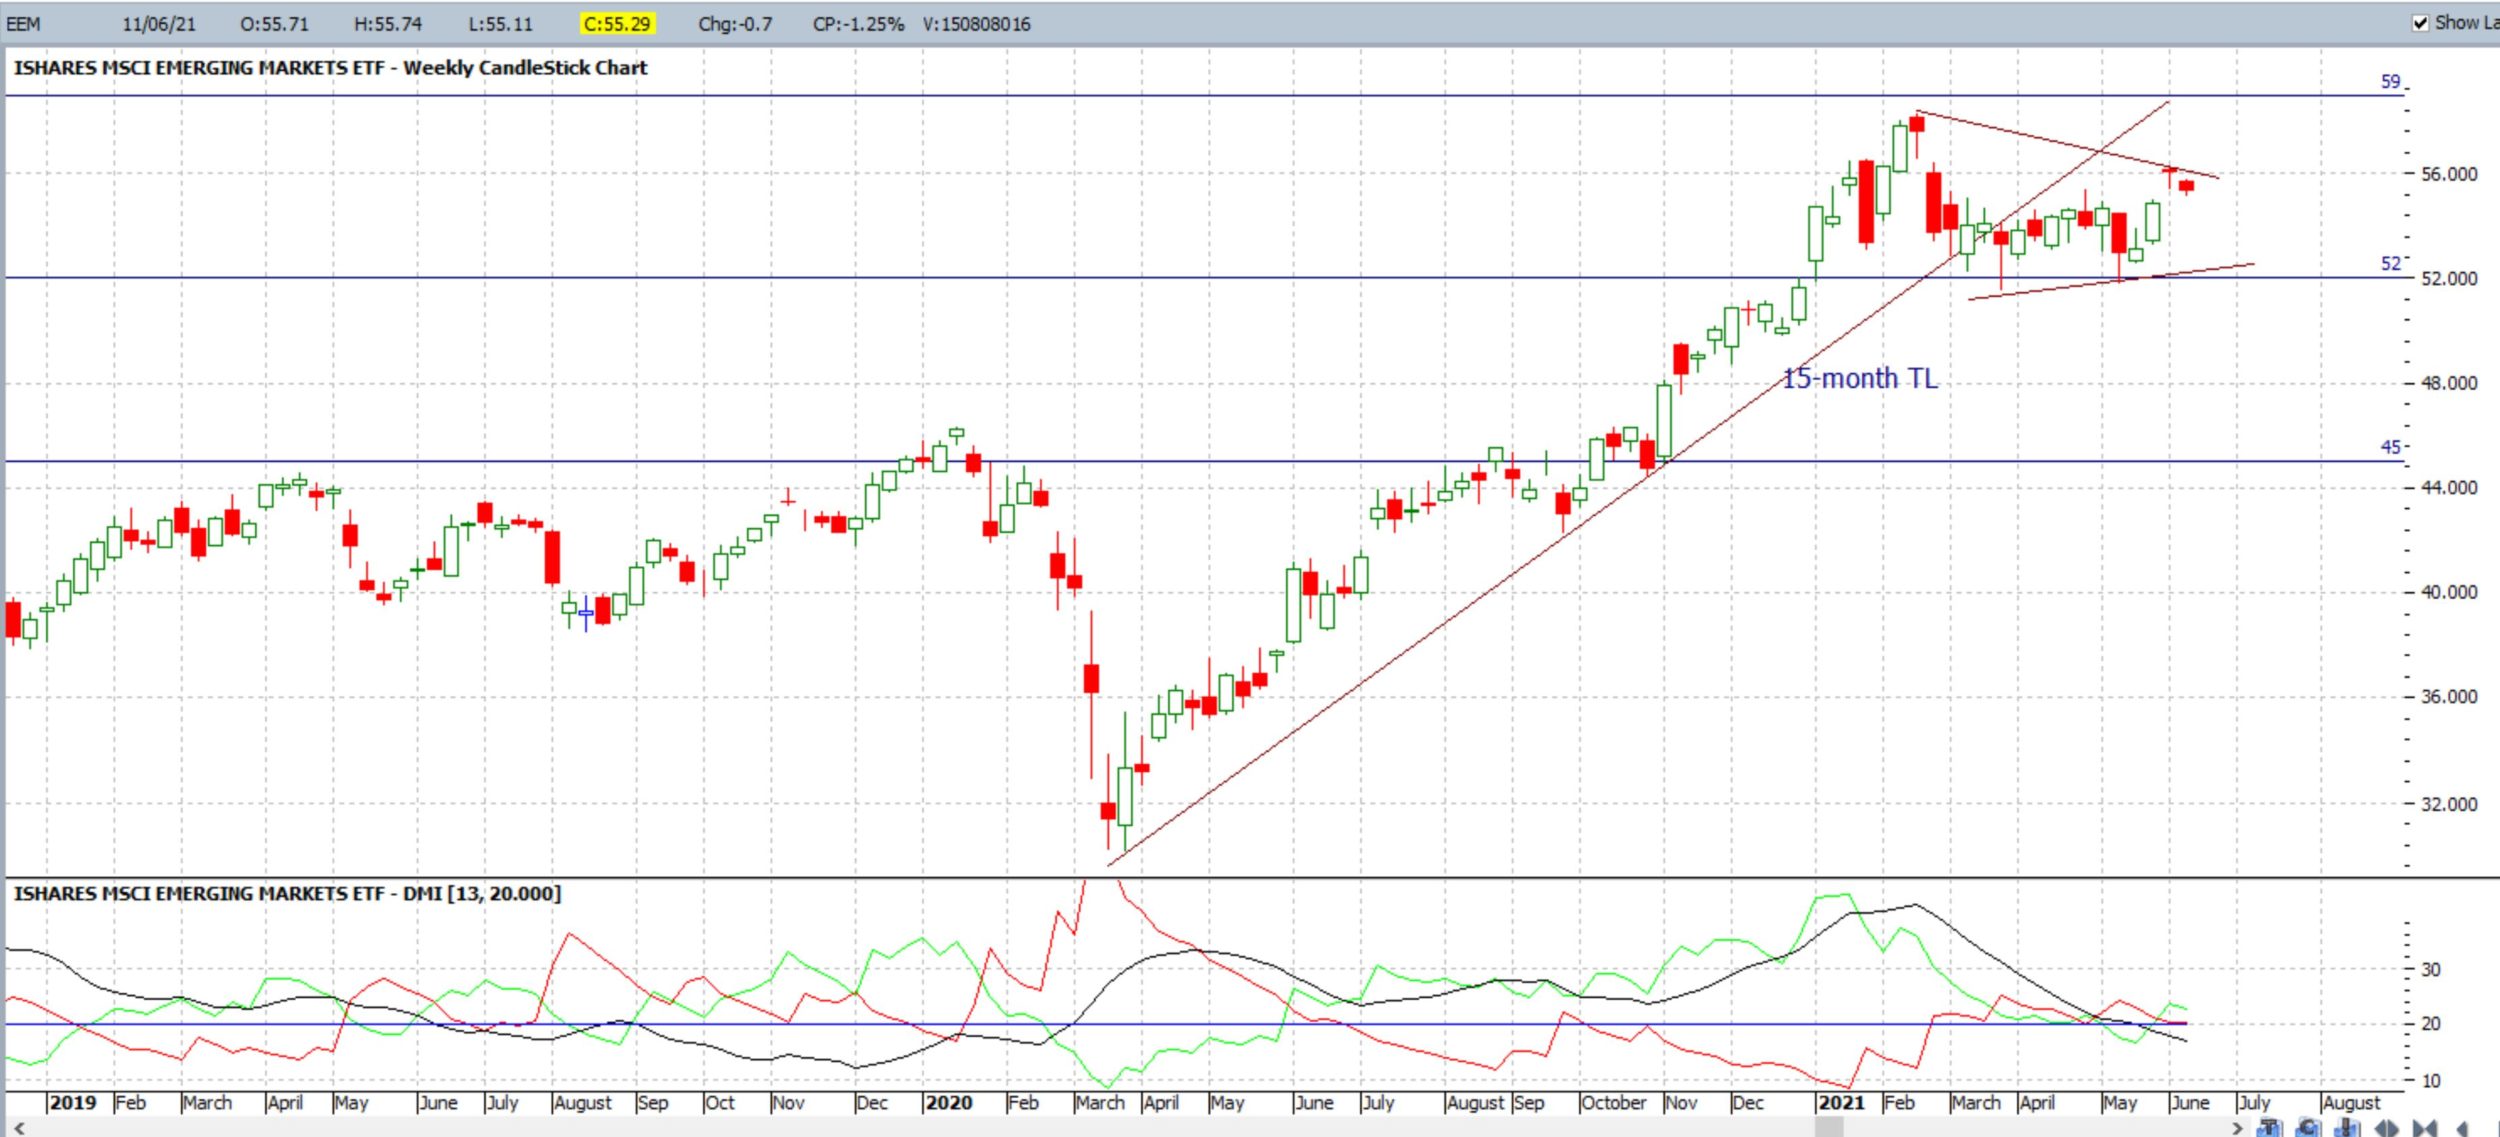This screenshot has height=1137, width=2500.
Task: Click the 2019 year label on the time axis
Action: point(73,1102)
